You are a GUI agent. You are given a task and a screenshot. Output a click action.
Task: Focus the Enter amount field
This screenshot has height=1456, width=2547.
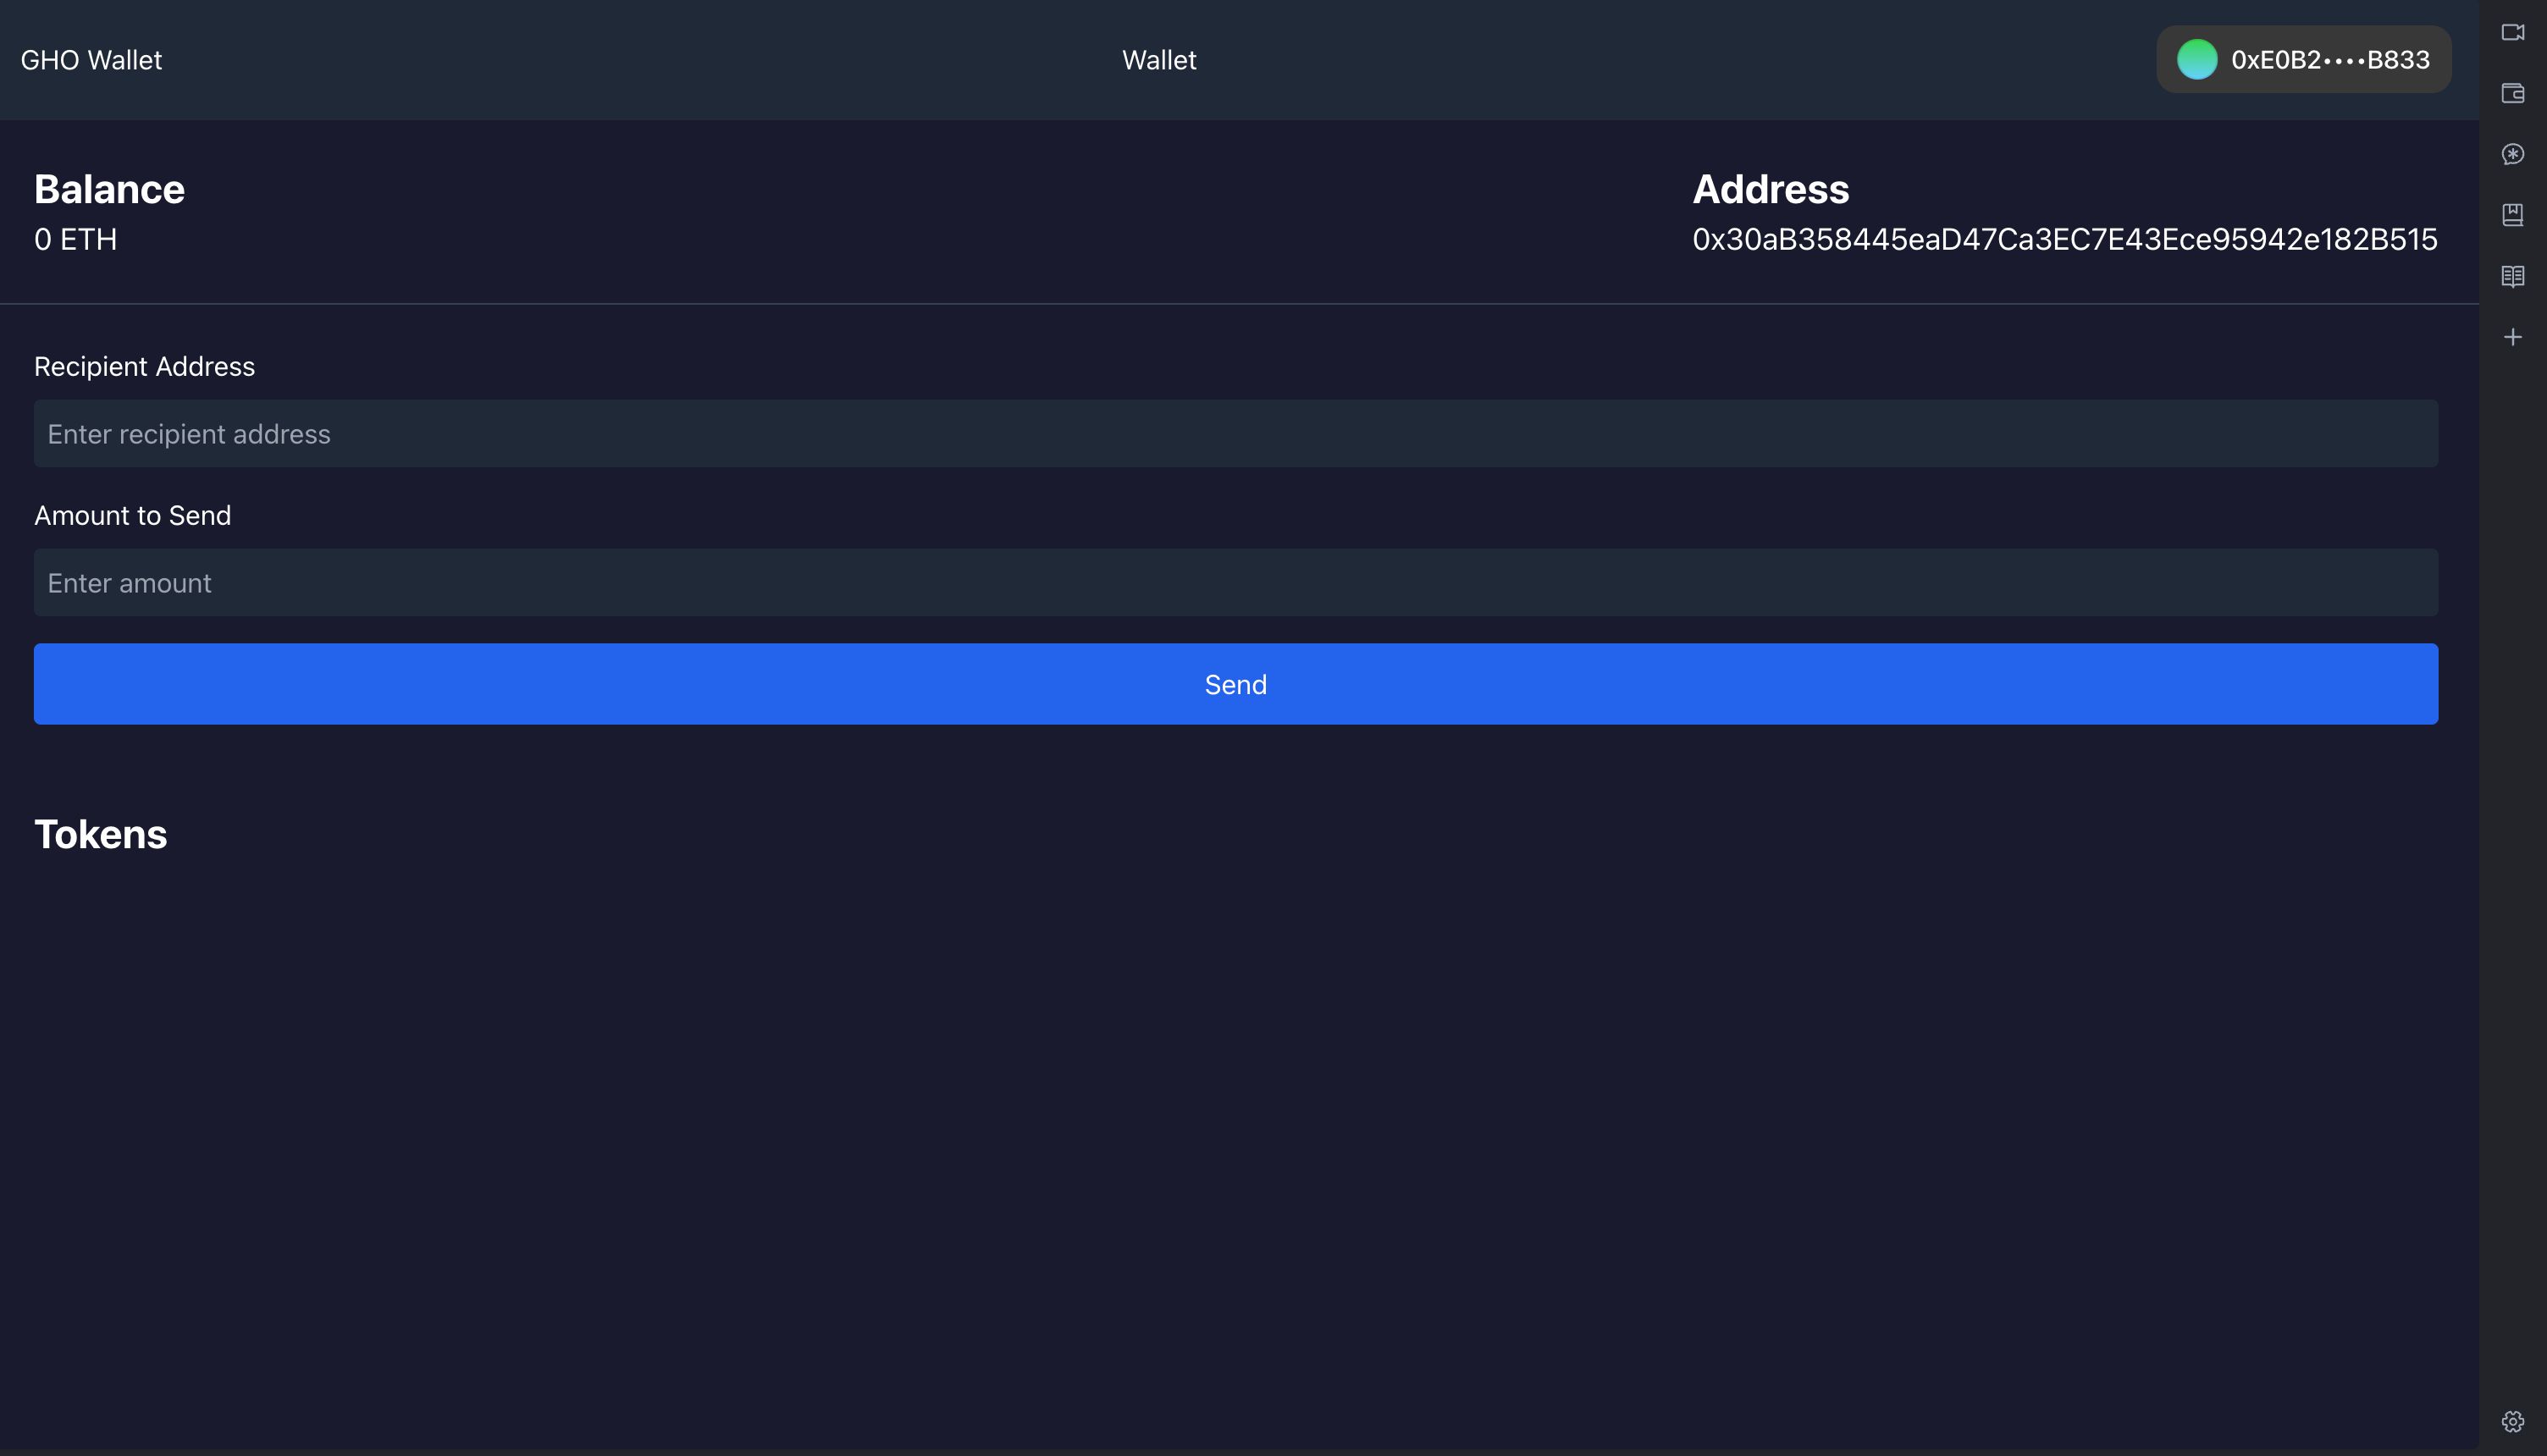pos(1236,582)
